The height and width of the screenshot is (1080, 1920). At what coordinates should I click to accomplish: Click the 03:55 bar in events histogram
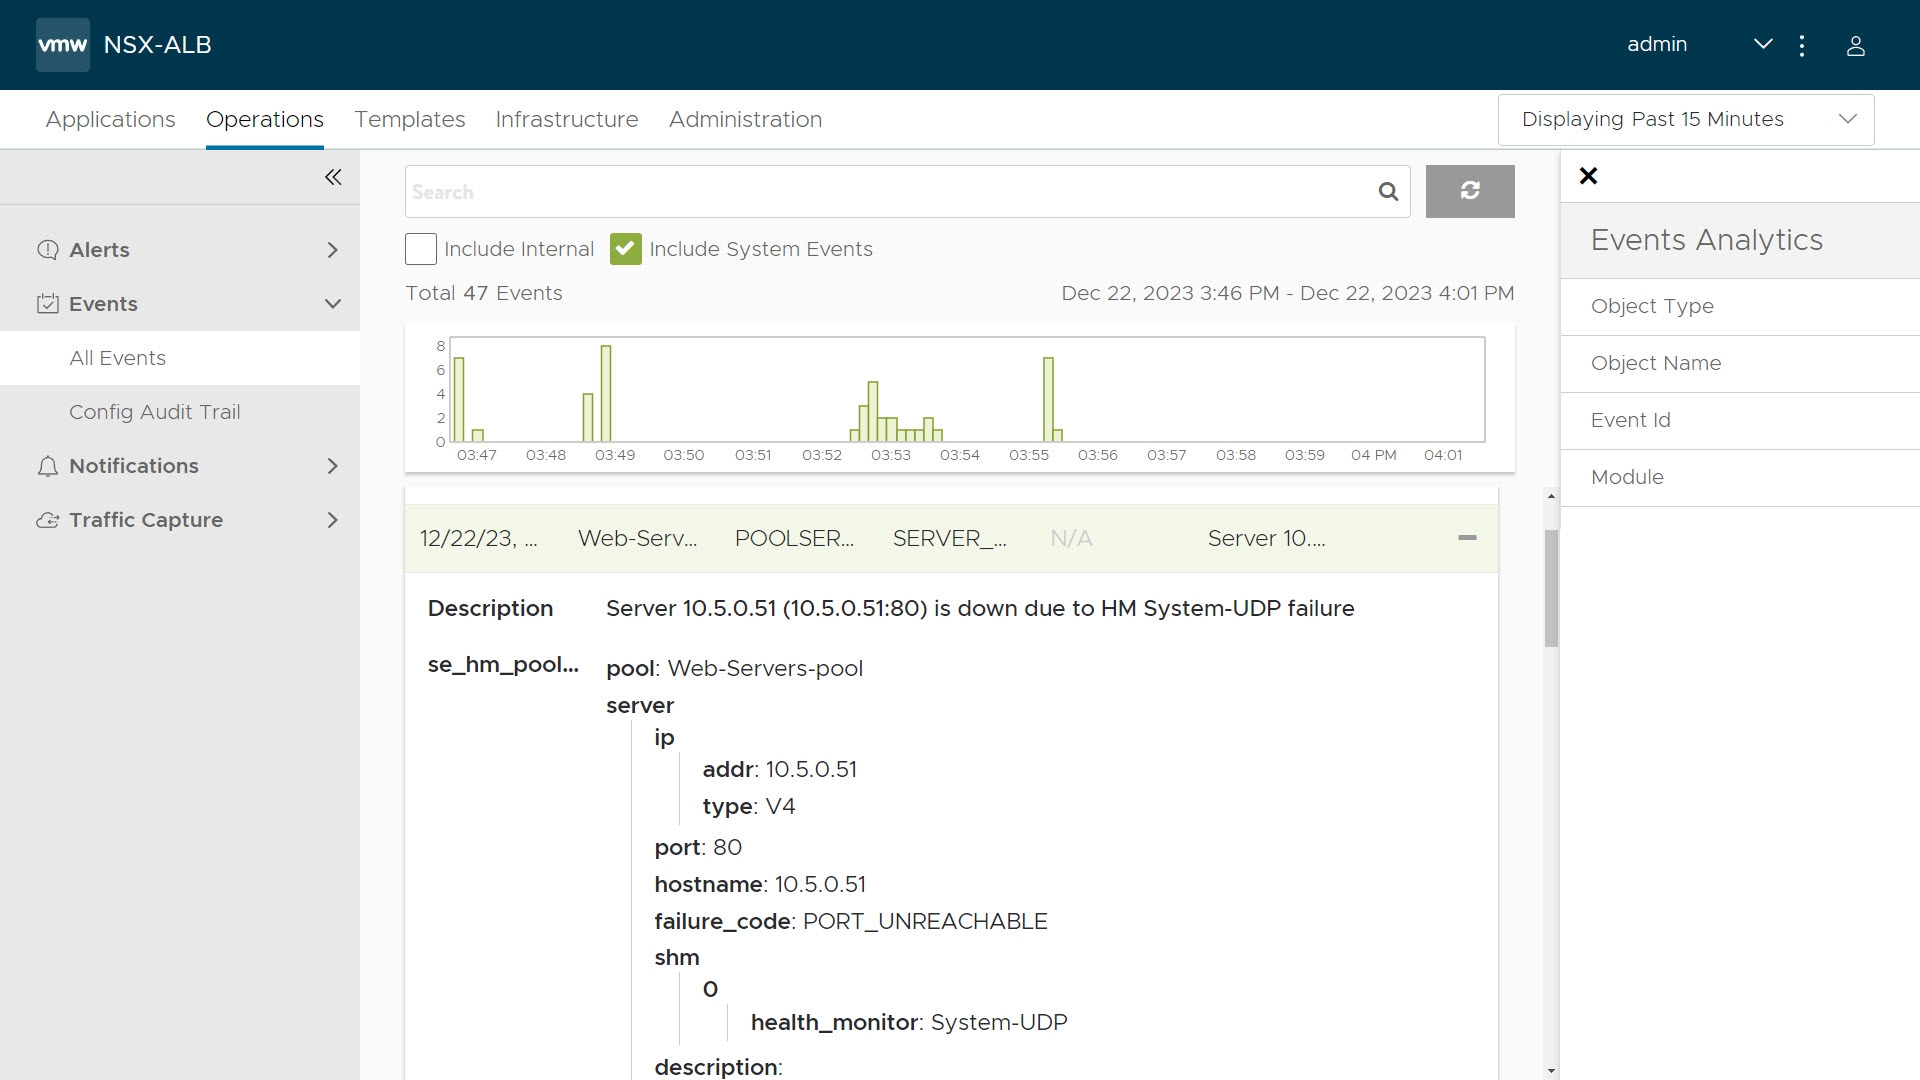(x=1048, y=400)
